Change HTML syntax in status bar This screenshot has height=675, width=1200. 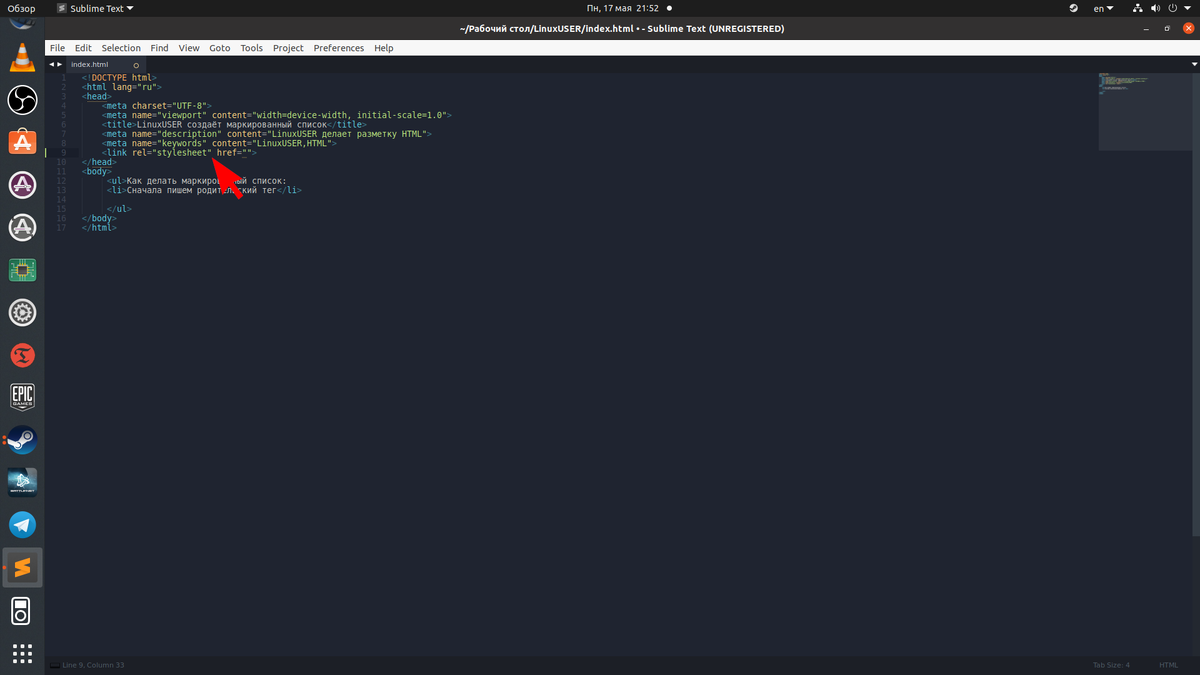pyautogui.click(x=1168, y=665)
